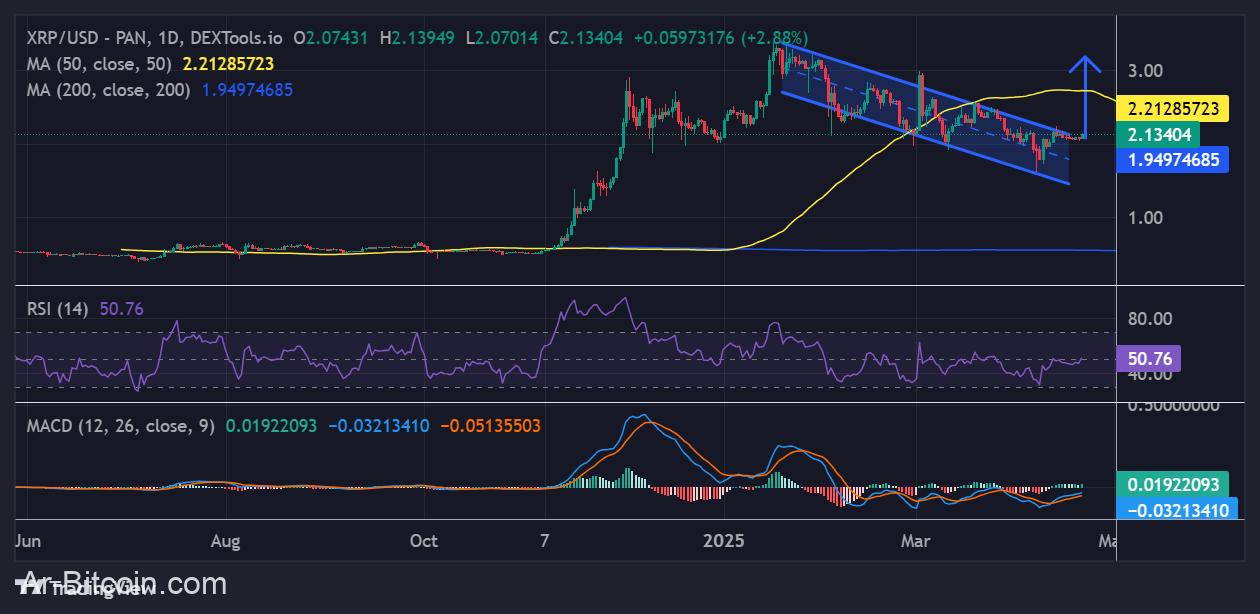Click the Mar date axis label

(916, 541)
